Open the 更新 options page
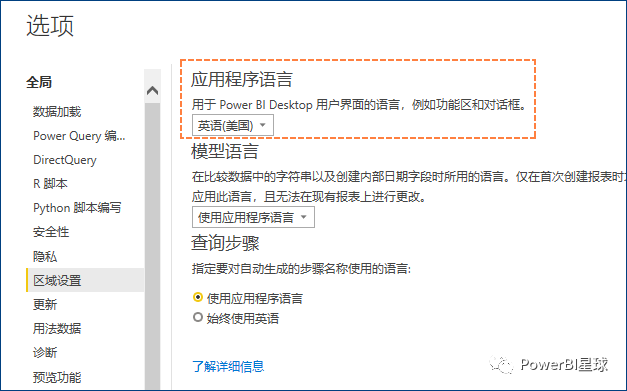The image size is (627, 391). tap(45, 305)
